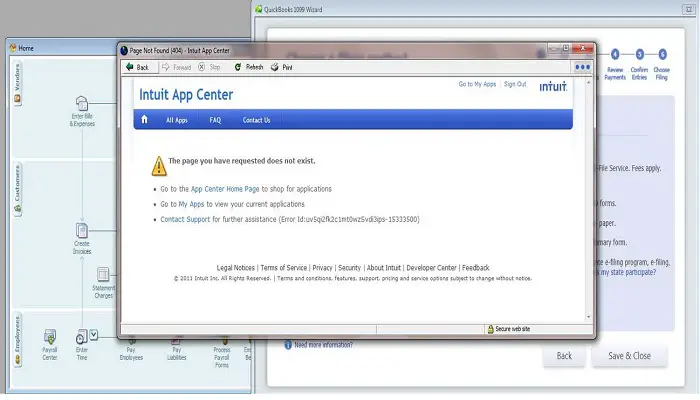Click the Home window title icon
Viewport: 700px width, 400px height.
13,48
